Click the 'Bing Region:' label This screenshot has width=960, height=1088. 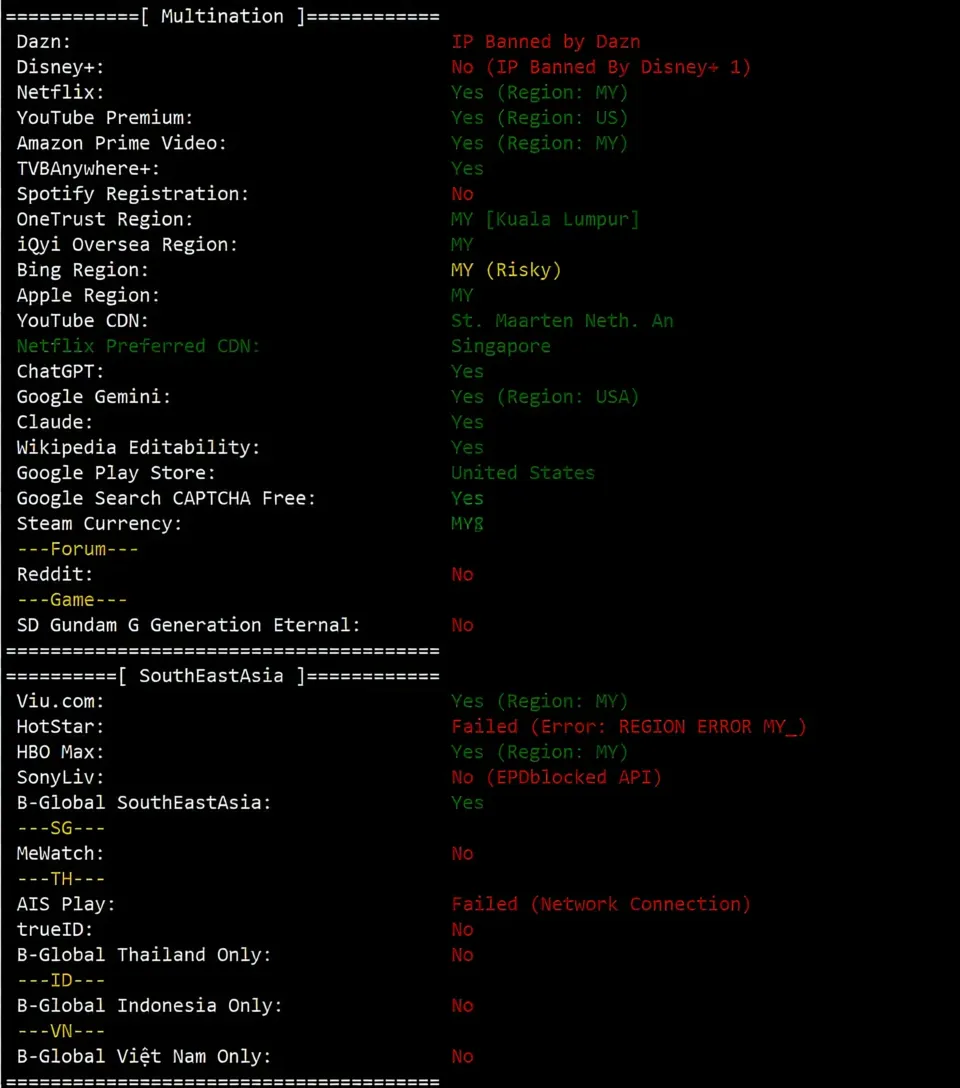pyautogui.click(x=83, y=270)
